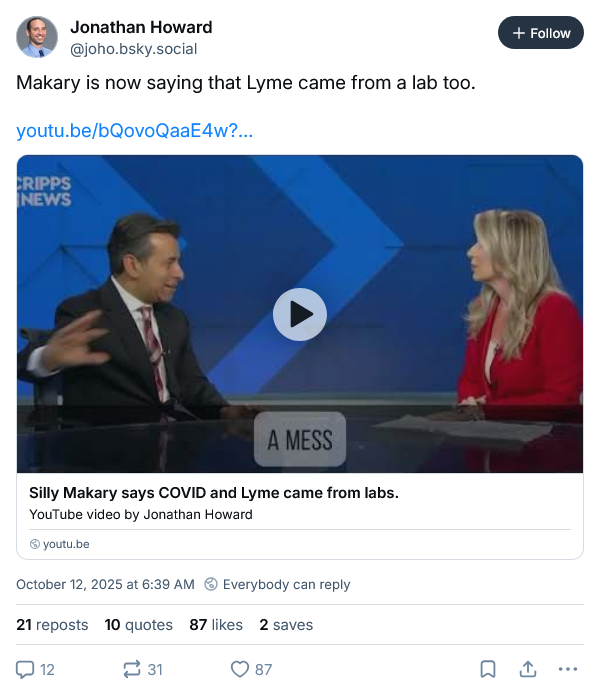The height and width of the screenshot is (695, 600).
Task: Play the embedded YouTube video
Action: click(300, 314)
